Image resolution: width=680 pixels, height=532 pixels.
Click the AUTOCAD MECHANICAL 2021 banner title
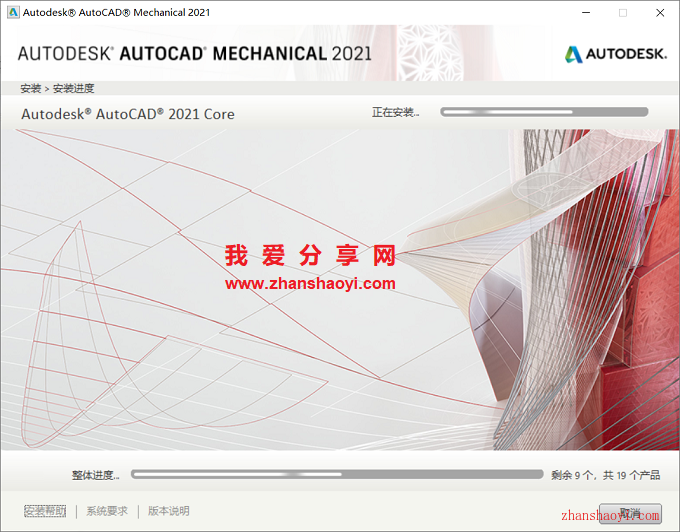point(195,54)
